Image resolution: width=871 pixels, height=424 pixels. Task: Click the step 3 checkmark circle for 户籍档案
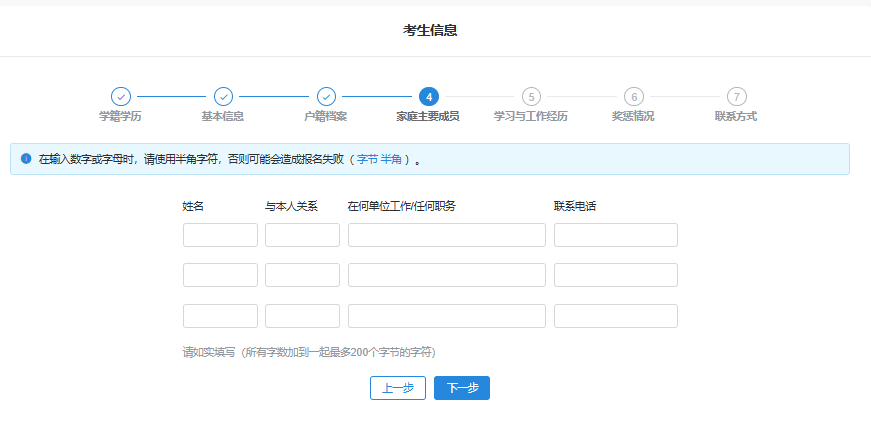pyautogui.click(x=326, y=97)
